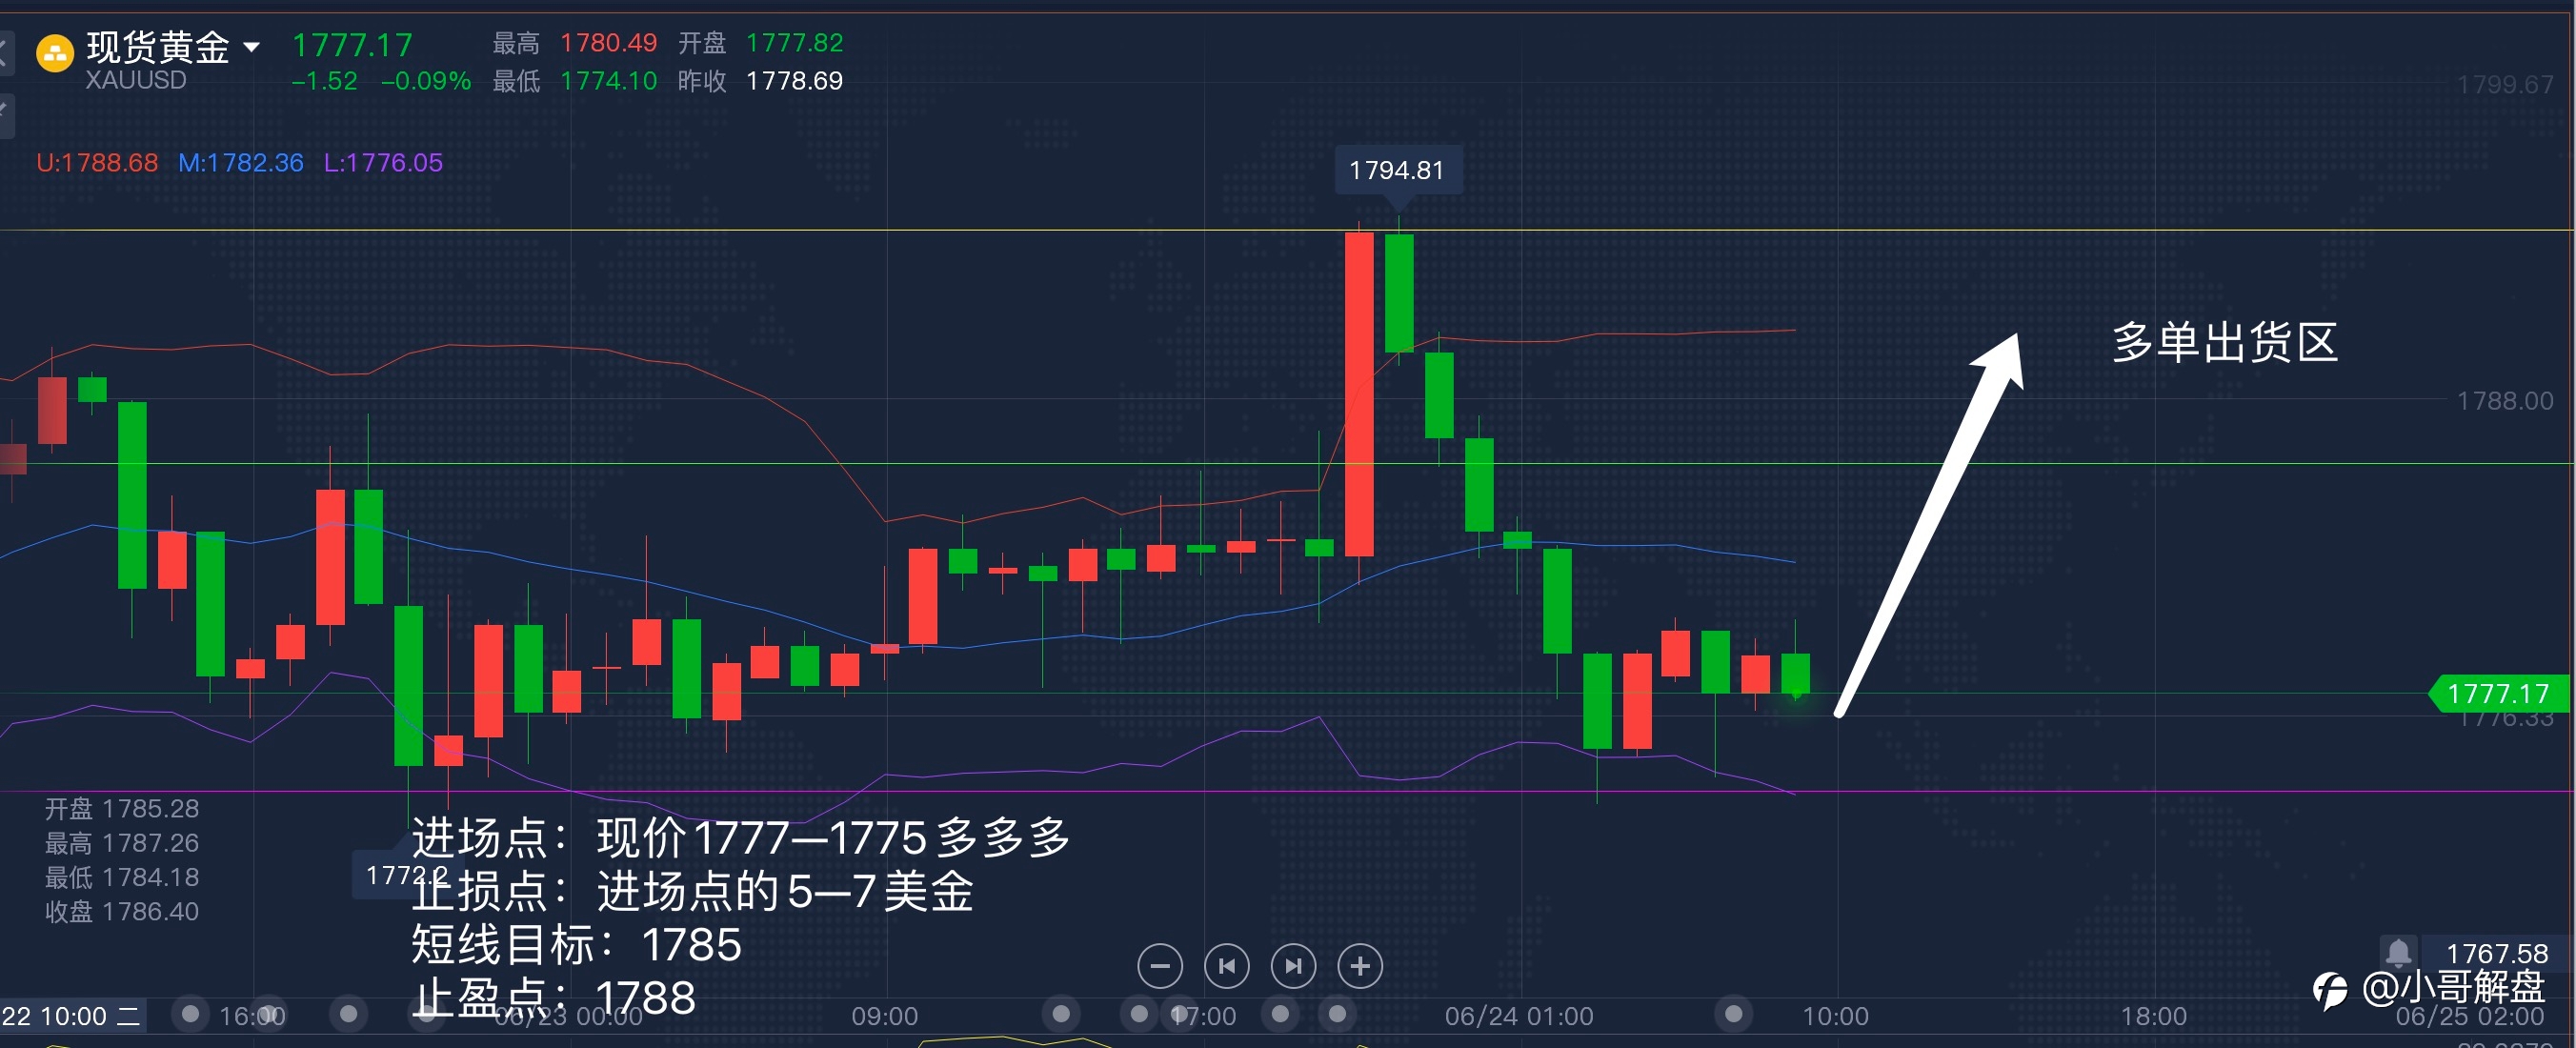Open the 现货黄金 instrument dropdown arrow
Viewport: 2576px width, 1048px height.
252,47
